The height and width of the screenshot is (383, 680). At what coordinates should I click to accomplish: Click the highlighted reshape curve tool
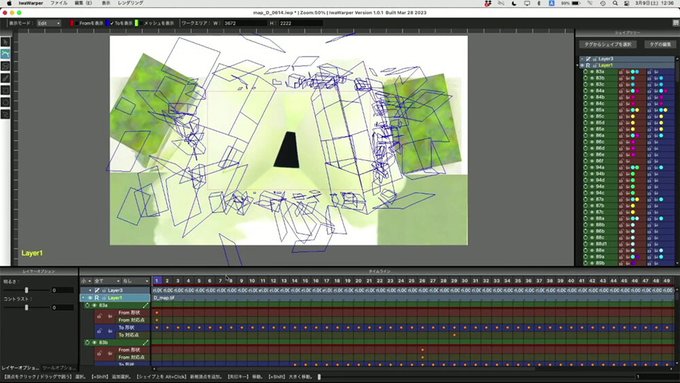[5, 54]
